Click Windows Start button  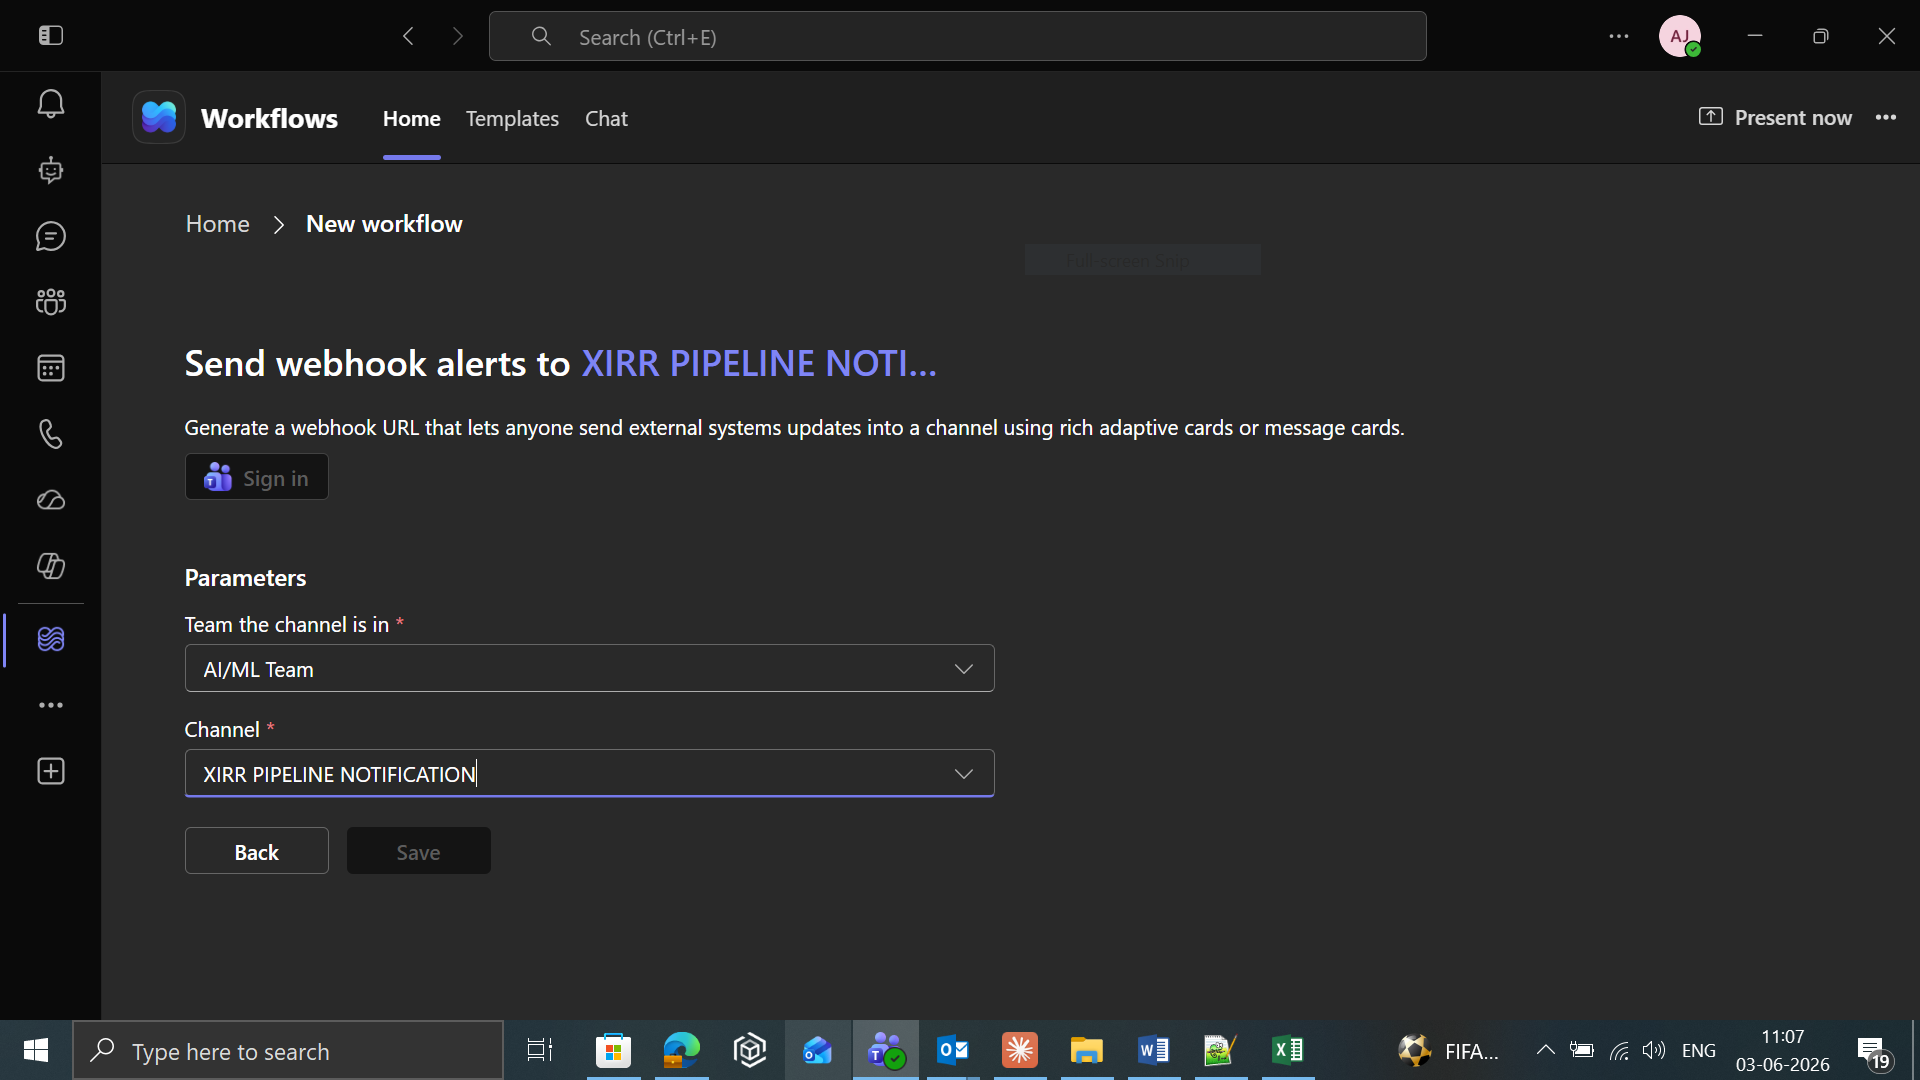point(36,1050)
